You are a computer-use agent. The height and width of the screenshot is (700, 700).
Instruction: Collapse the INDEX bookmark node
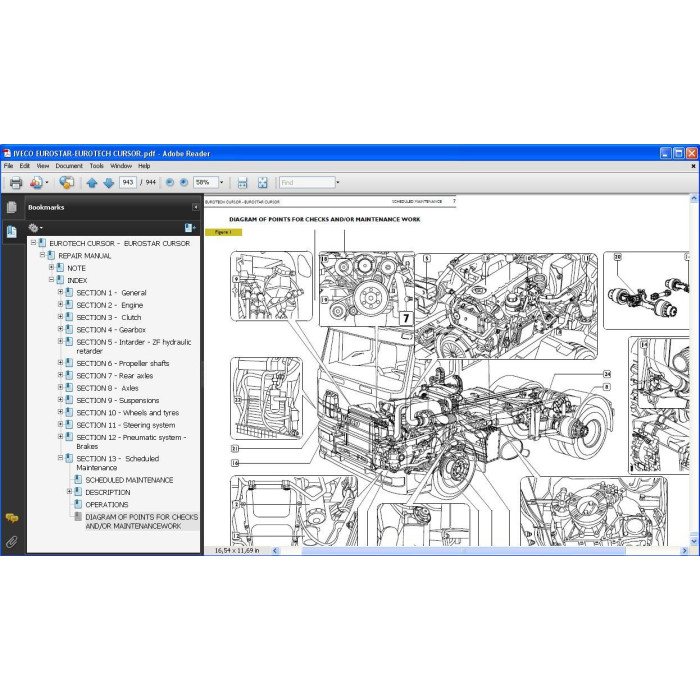[51, 279]
